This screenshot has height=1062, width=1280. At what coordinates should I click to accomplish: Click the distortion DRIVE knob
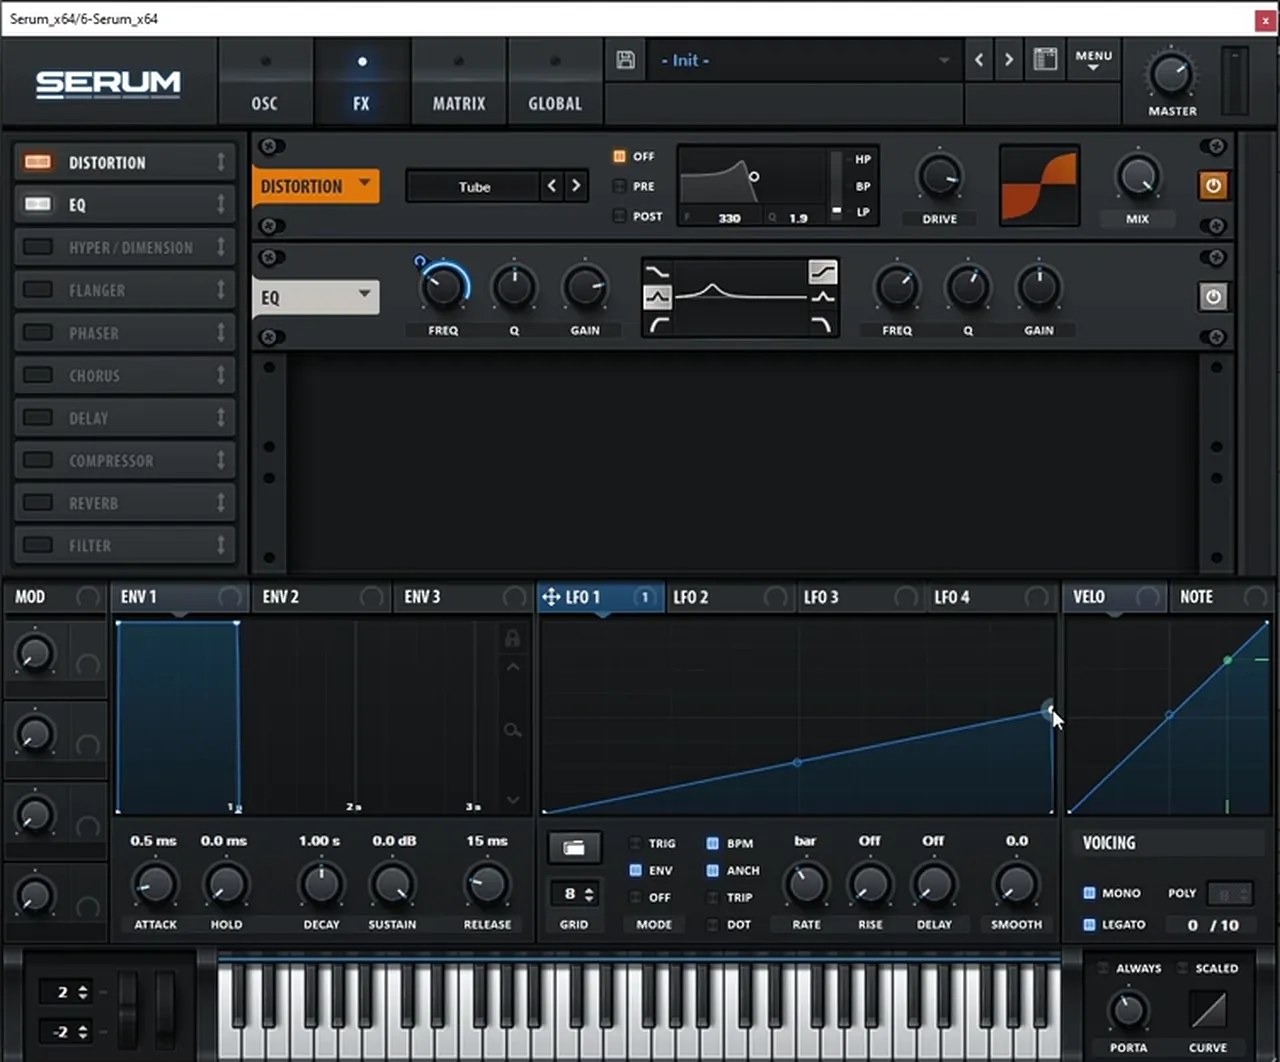tap(939, 177)
